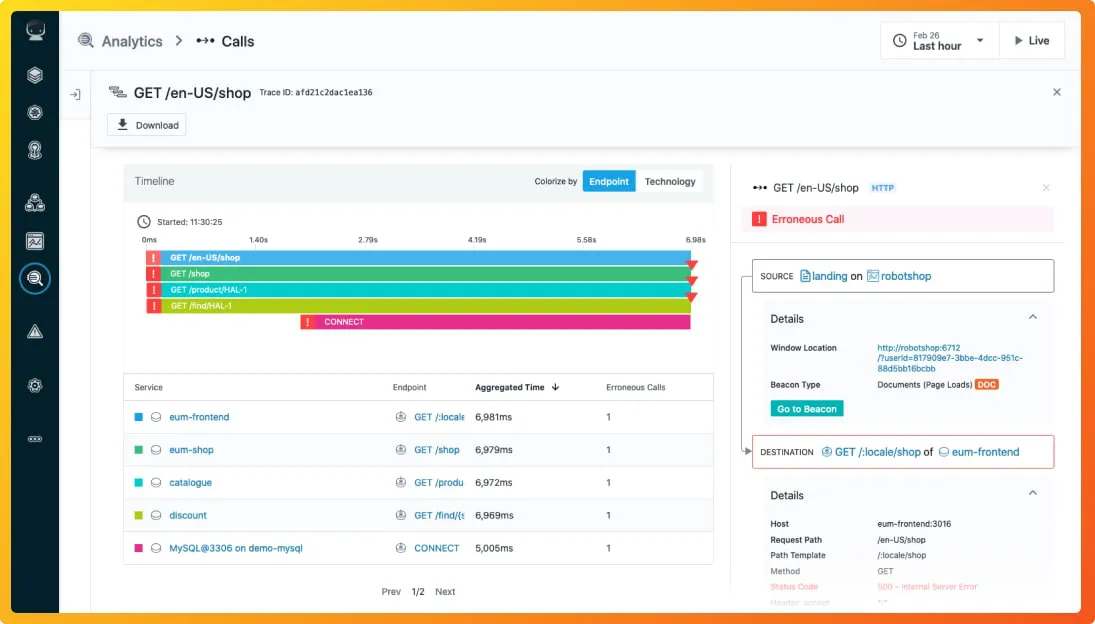Click the 6,981ms aggregated time value
1095x624 pixels.
[494, 417]
